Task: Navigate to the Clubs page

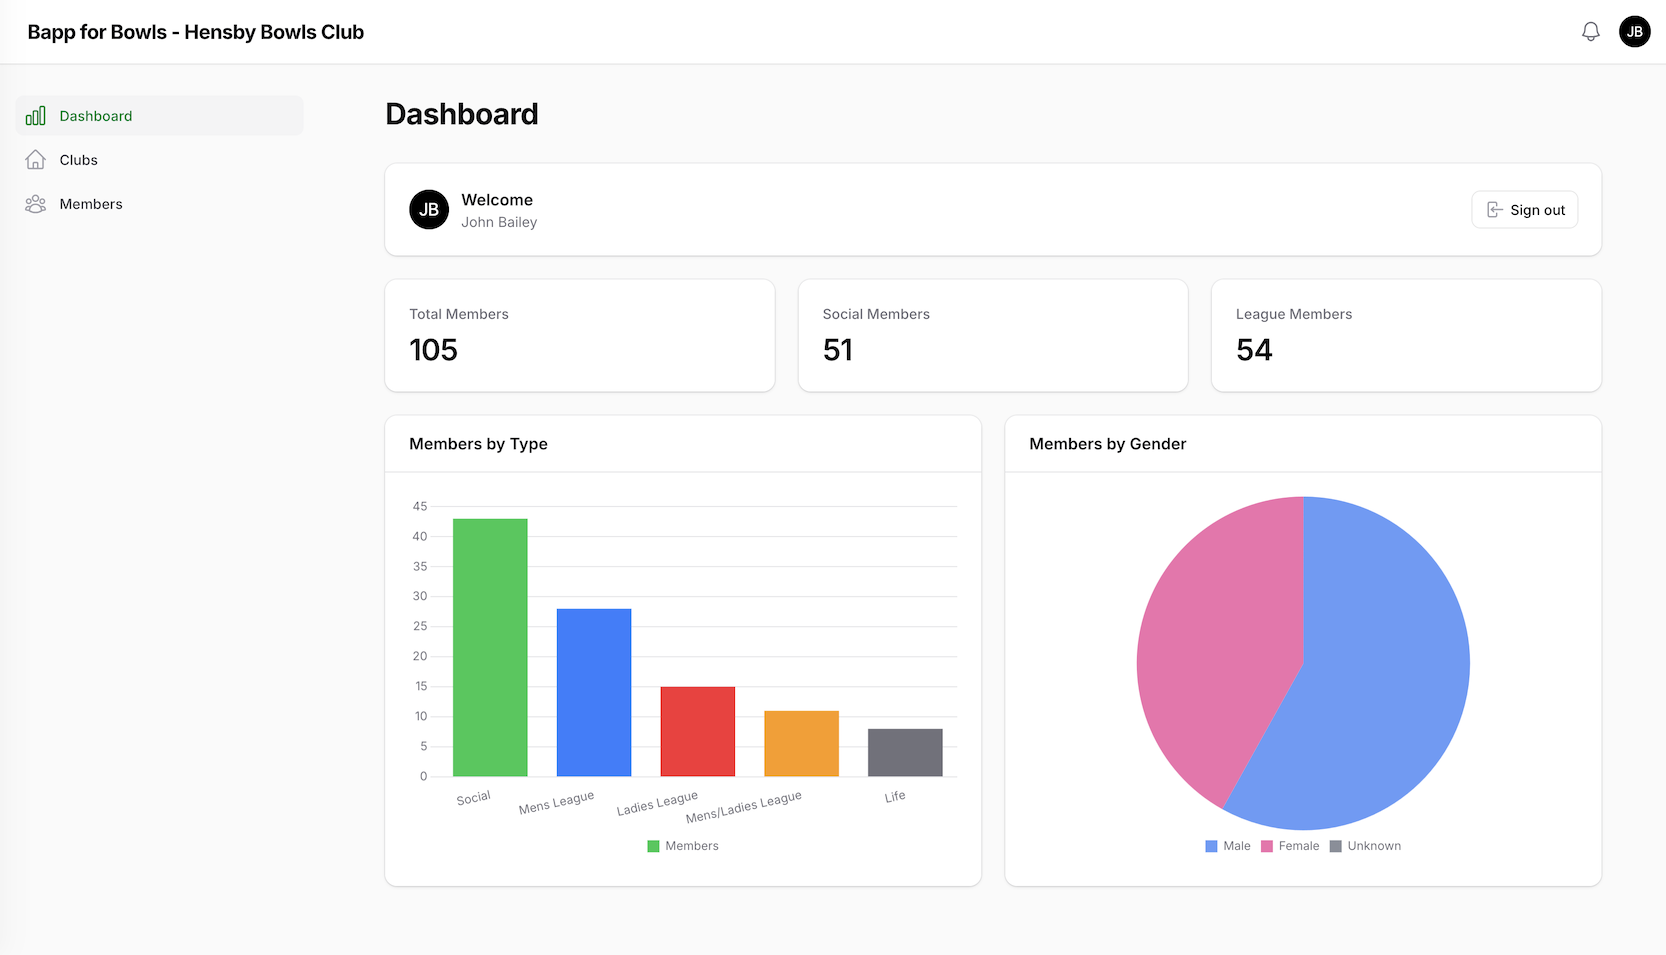Action: [x=78, y=159]
